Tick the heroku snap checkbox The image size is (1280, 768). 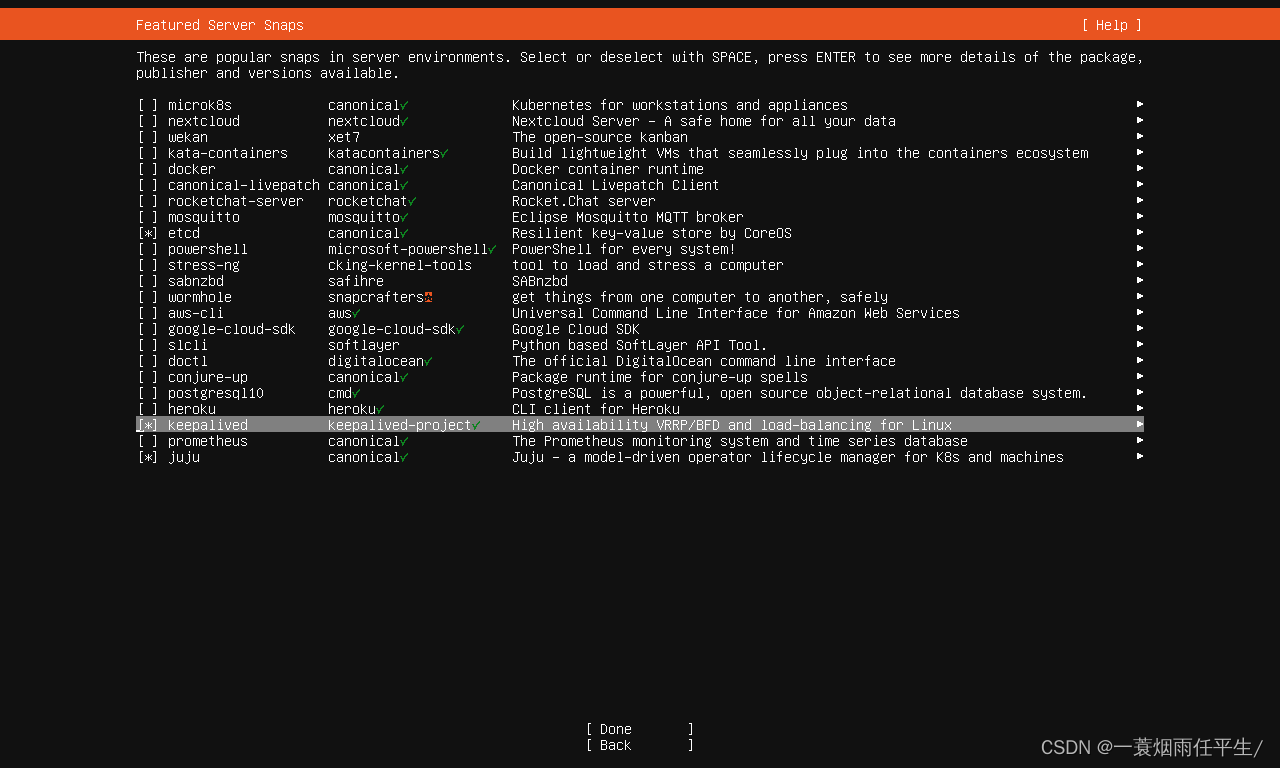(148, 409)
